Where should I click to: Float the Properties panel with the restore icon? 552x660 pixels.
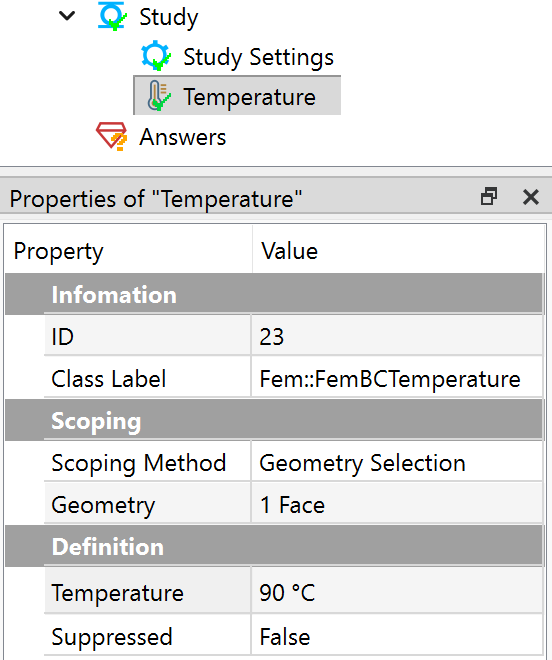(489, 197)
